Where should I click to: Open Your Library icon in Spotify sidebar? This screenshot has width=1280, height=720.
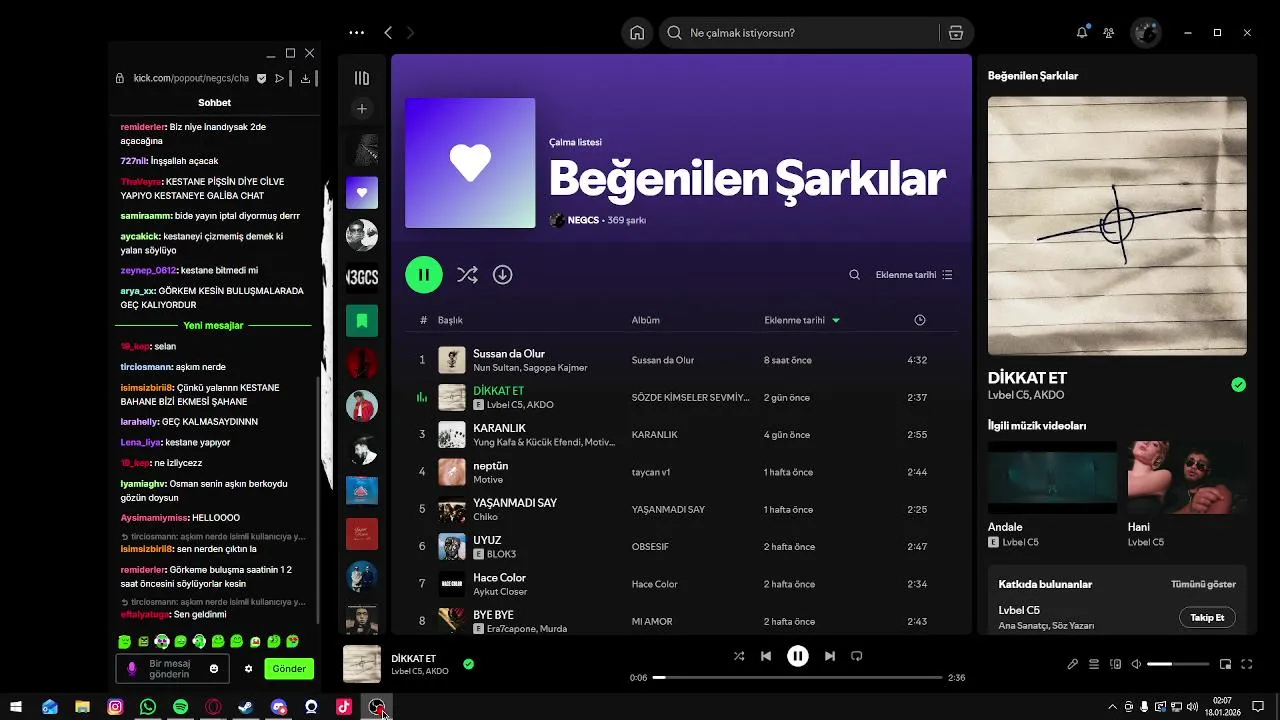pyautogui.click(x=362, y=78)
